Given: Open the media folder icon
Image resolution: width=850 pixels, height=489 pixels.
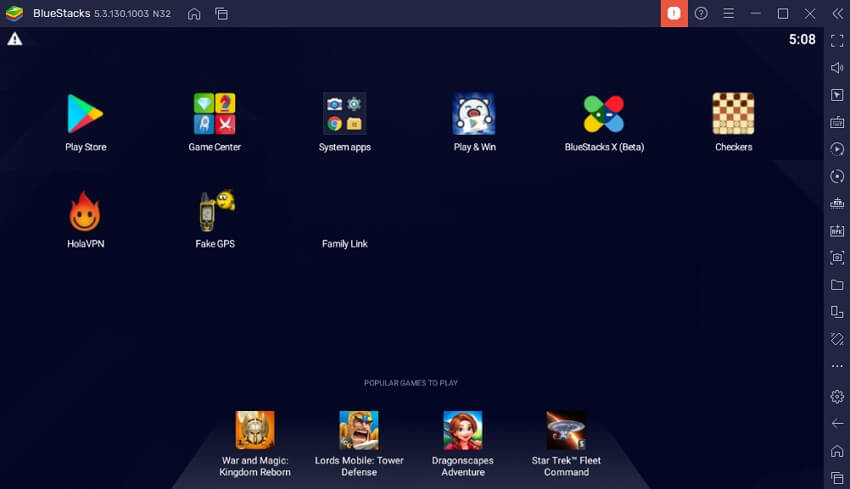Looking at the screenshot, I should pyautogui.click(x=837, y=285).
